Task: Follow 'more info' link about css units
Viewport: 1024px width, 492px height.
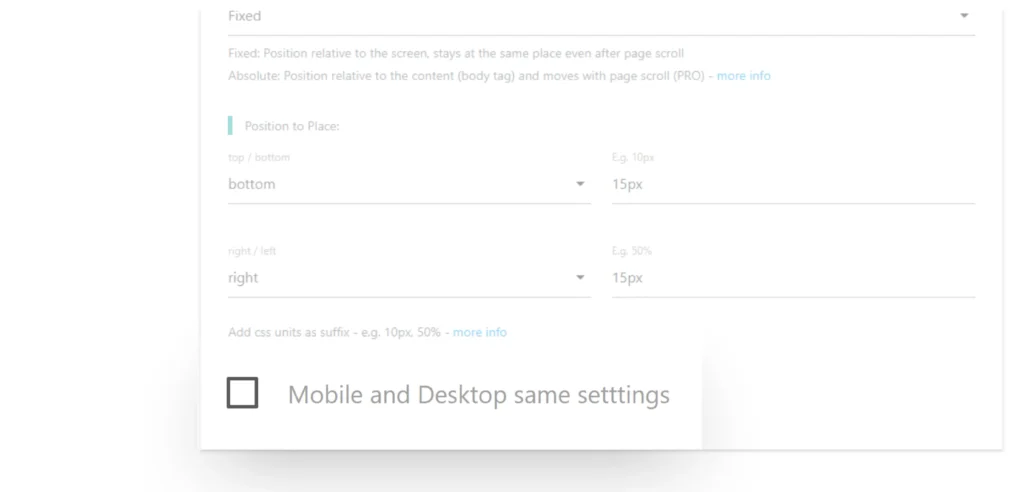Action: click(x=480, y=332)
